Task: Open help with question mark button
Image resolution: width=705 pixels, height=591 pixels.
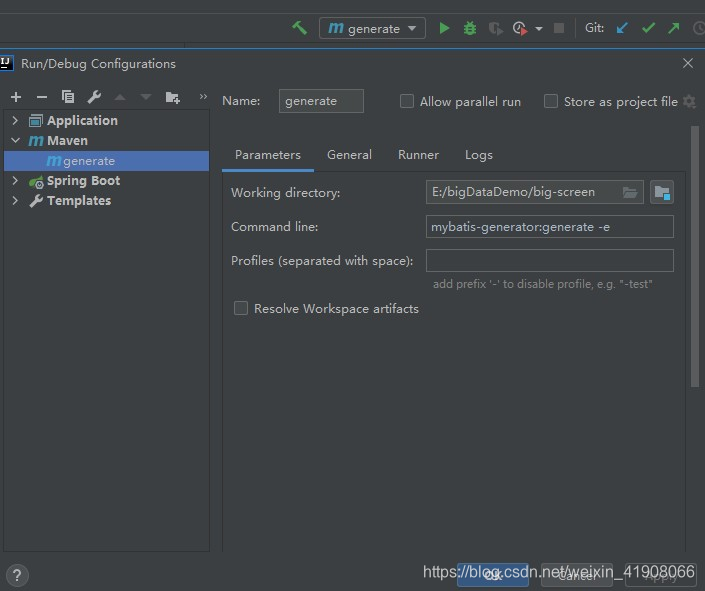Action: point(17,575)
